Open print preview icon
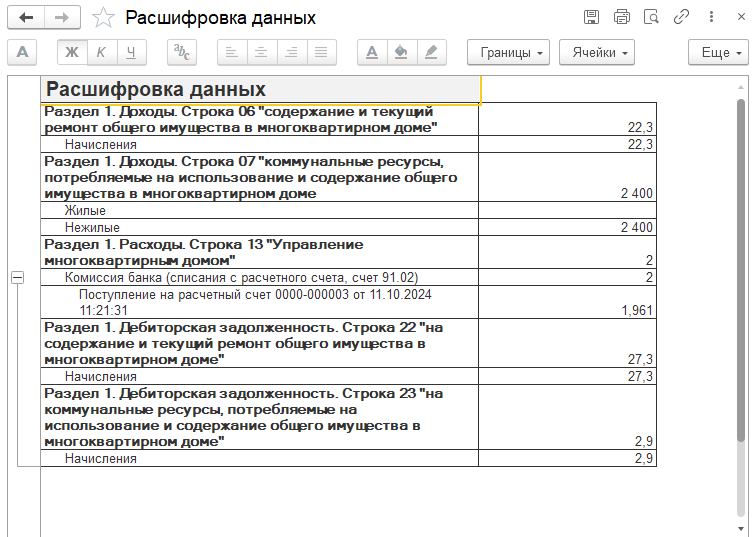755x537 pixels. [651, 17]
